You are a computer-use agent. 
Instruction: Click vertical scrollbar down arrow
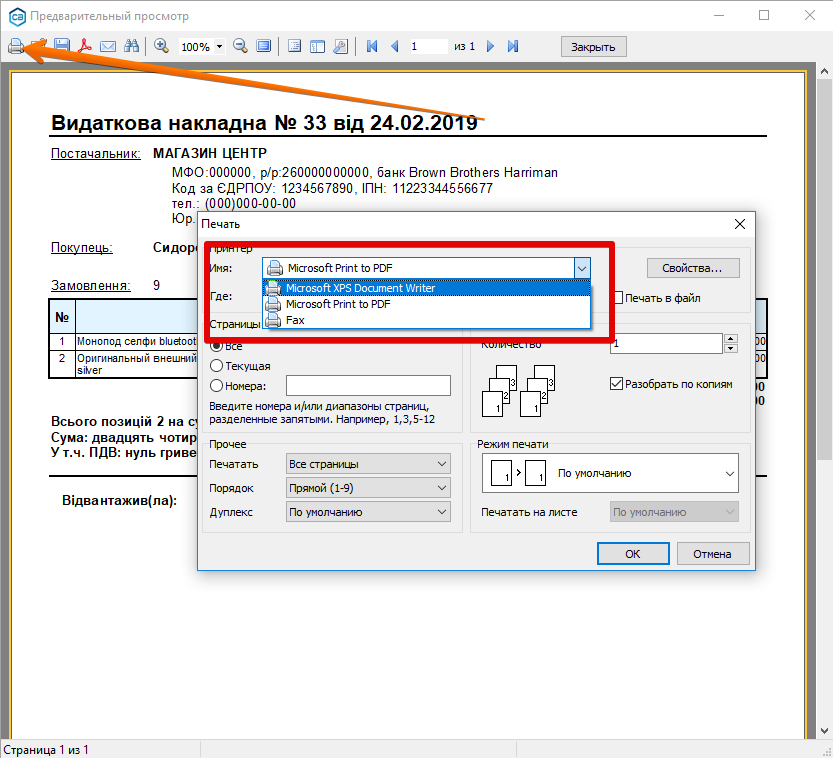coord(824,731)
